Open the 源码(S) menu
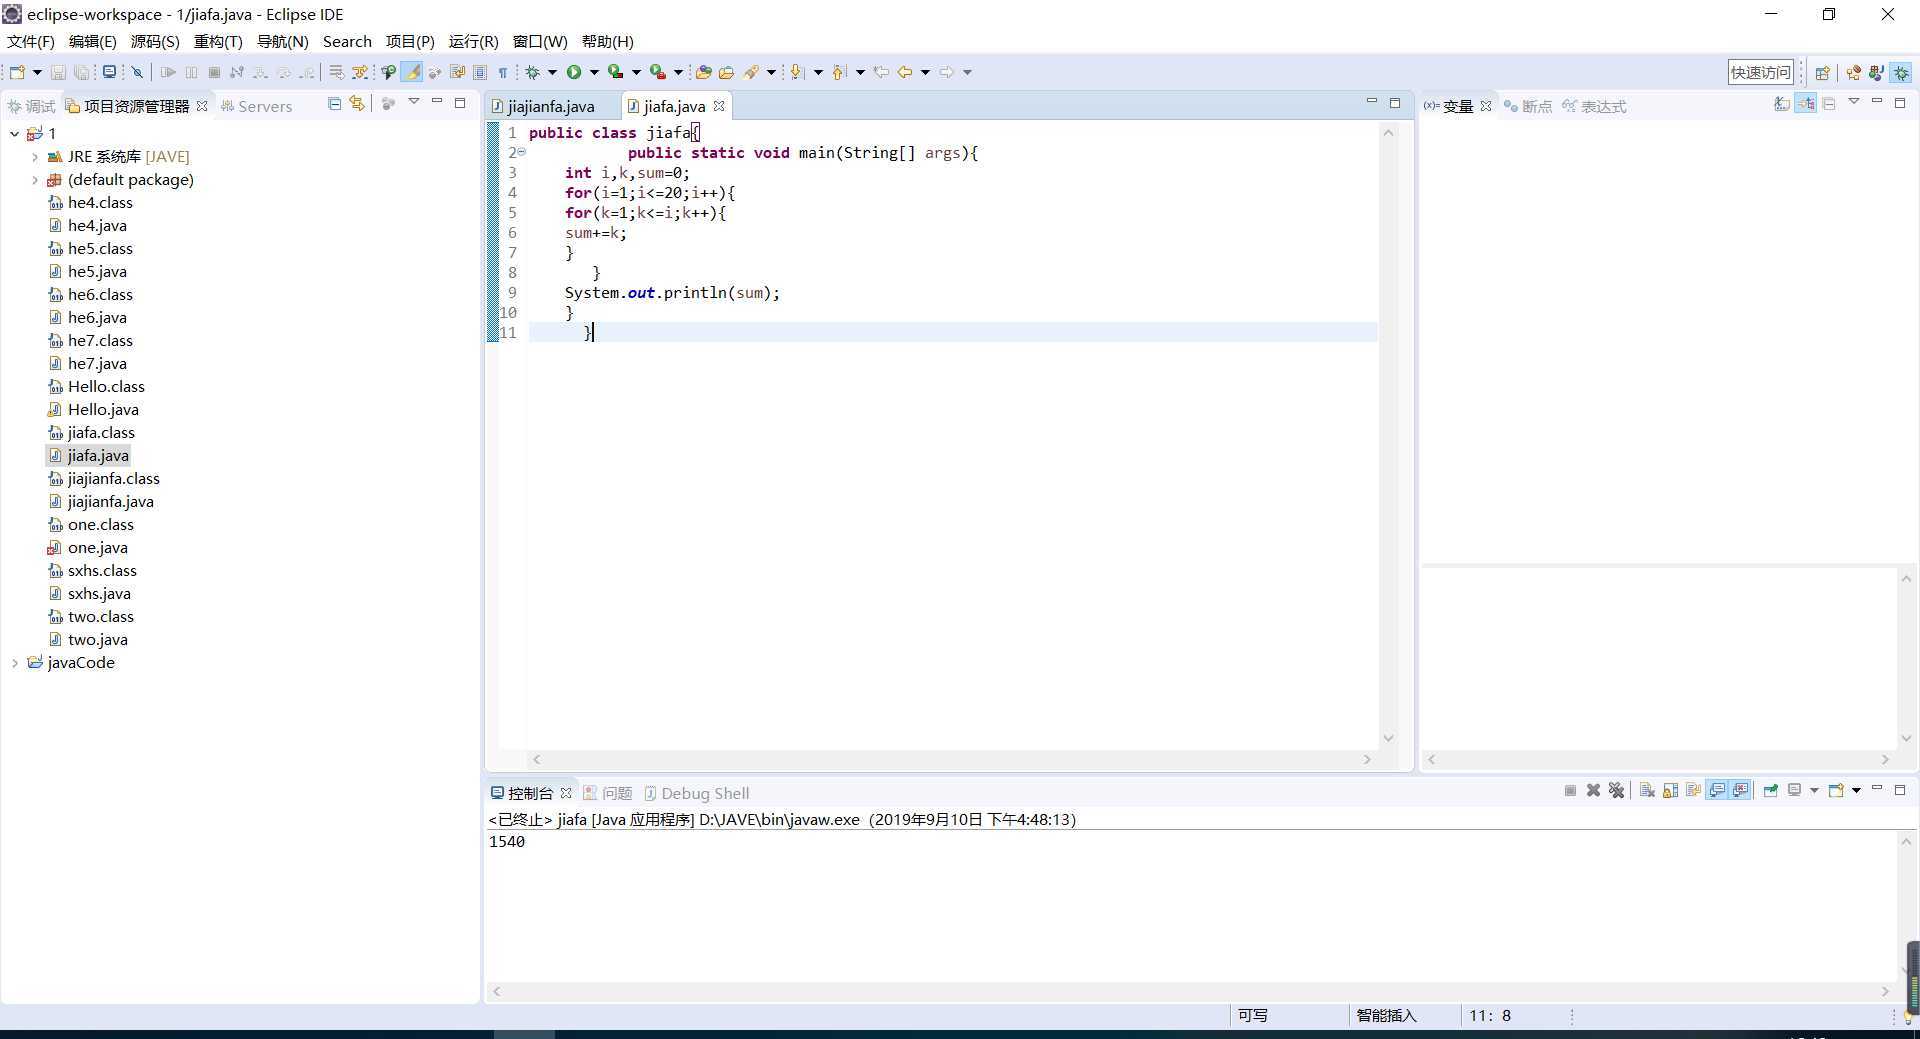The image size is (1920, 1039). coord(155,41)
